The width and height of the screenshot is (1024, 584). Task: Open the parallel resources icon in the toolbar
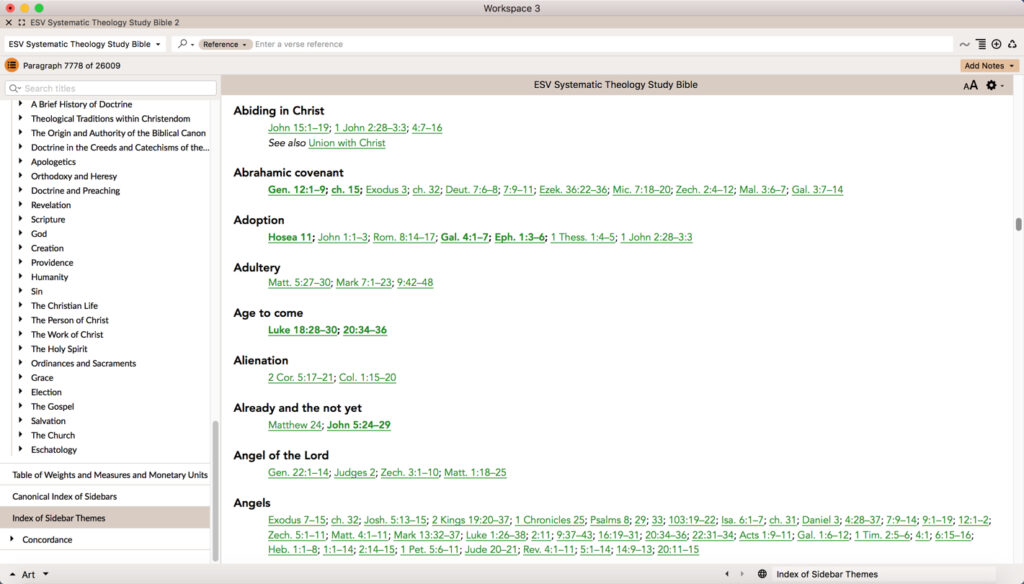click(x=981, y=44)
